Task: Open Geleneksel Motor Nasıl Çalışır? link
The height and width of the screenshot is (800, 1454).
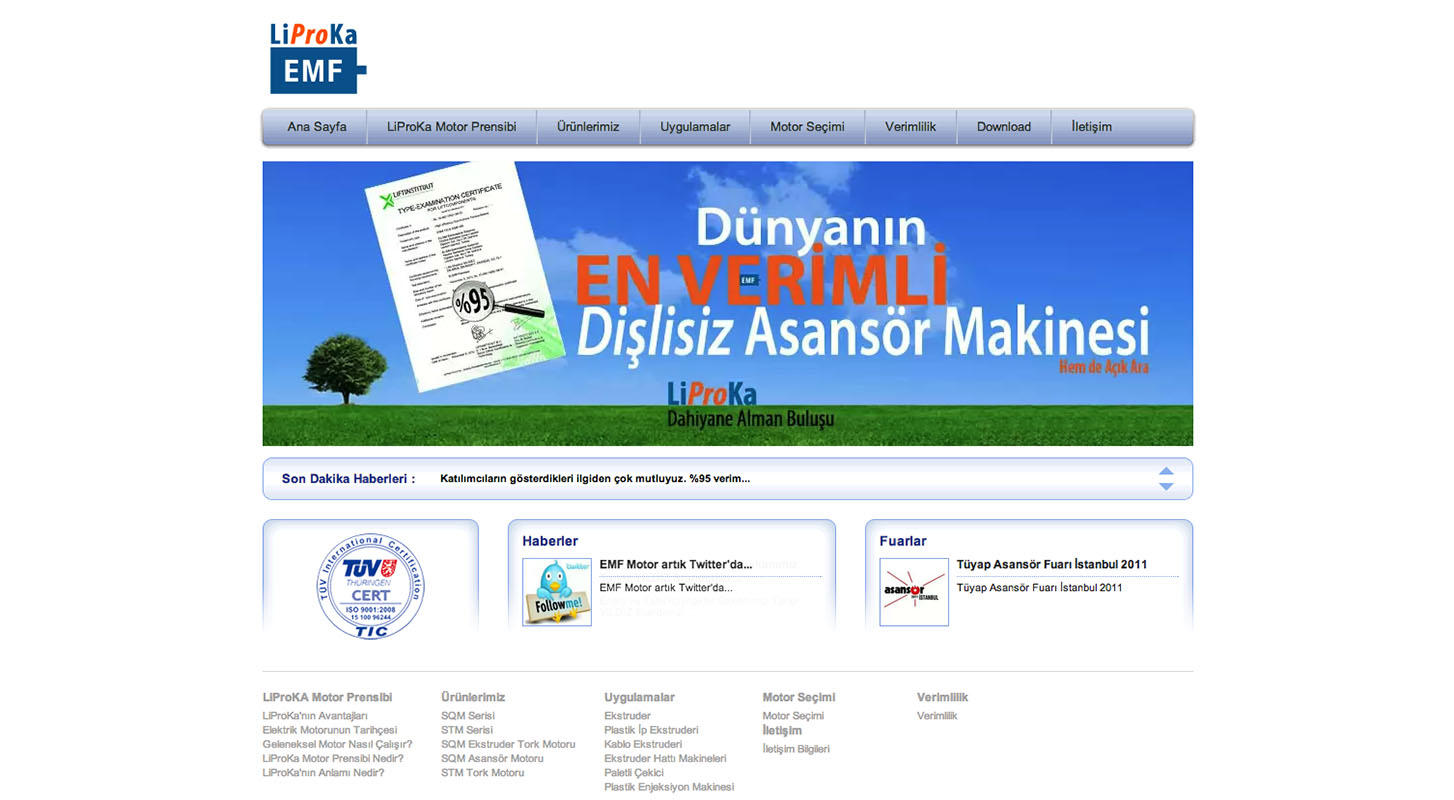Action: click(337, 744)
